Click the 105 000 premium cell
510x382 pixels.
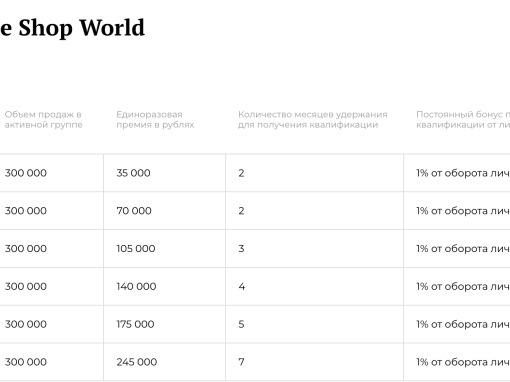(136, 248)
